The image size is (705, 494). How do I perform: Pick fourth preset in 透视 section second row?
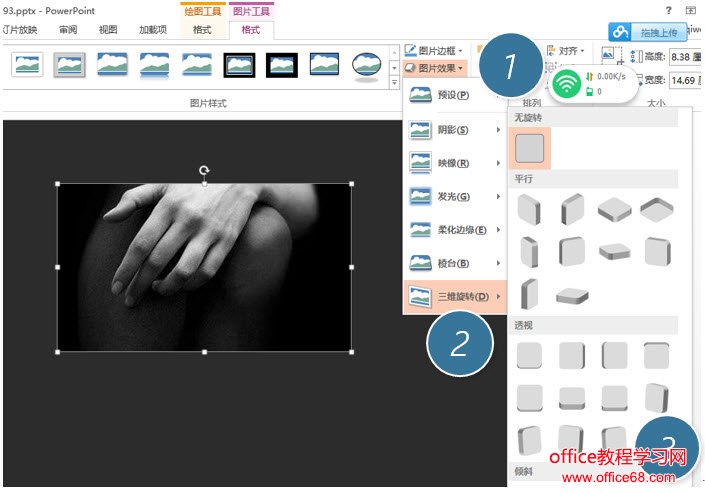coord(657,398)
